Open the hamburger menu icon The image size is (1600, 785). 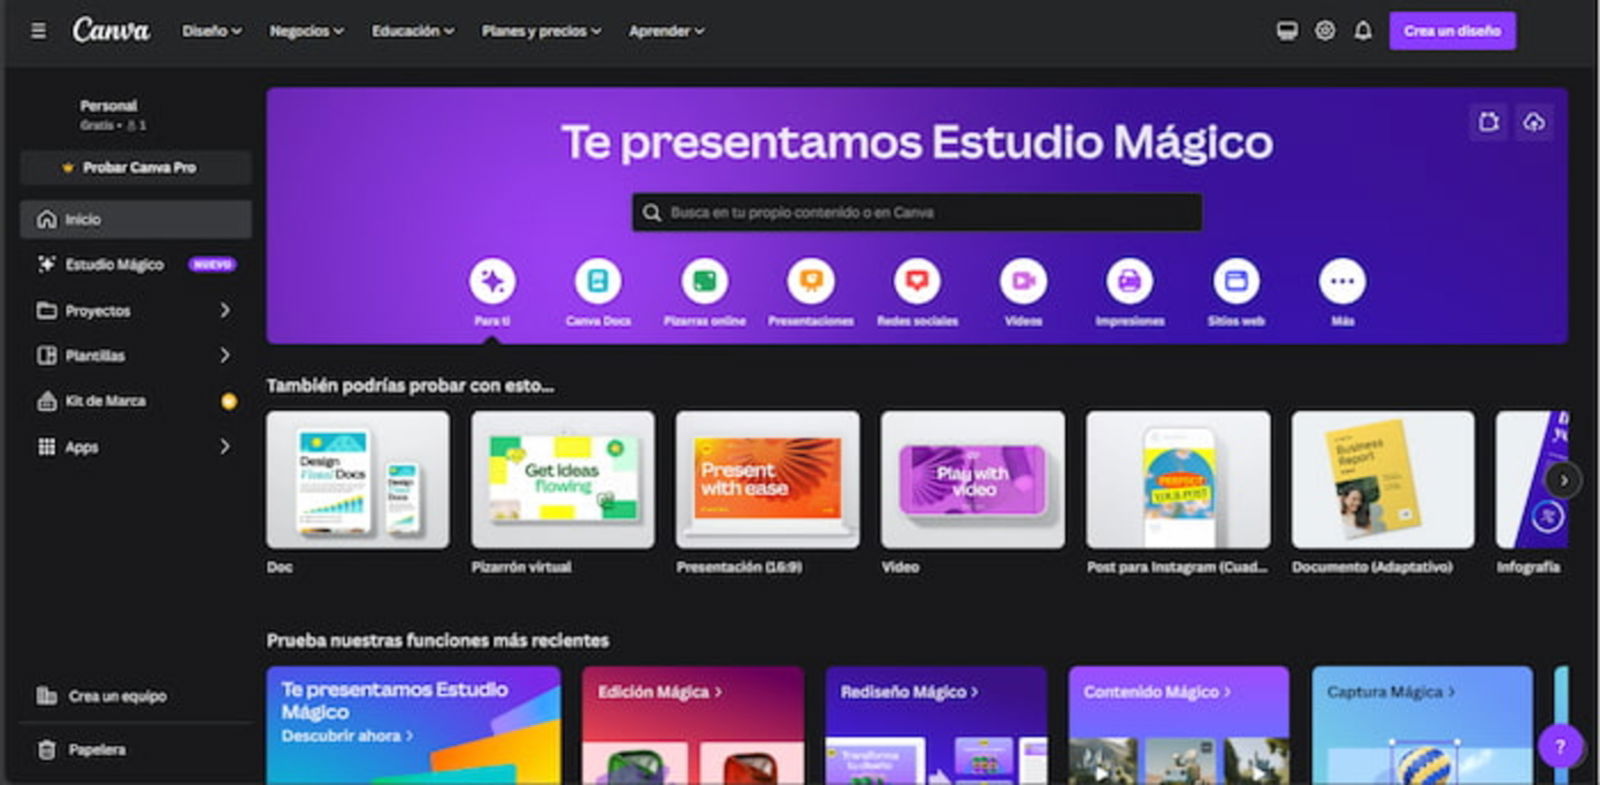click(38, 31)
